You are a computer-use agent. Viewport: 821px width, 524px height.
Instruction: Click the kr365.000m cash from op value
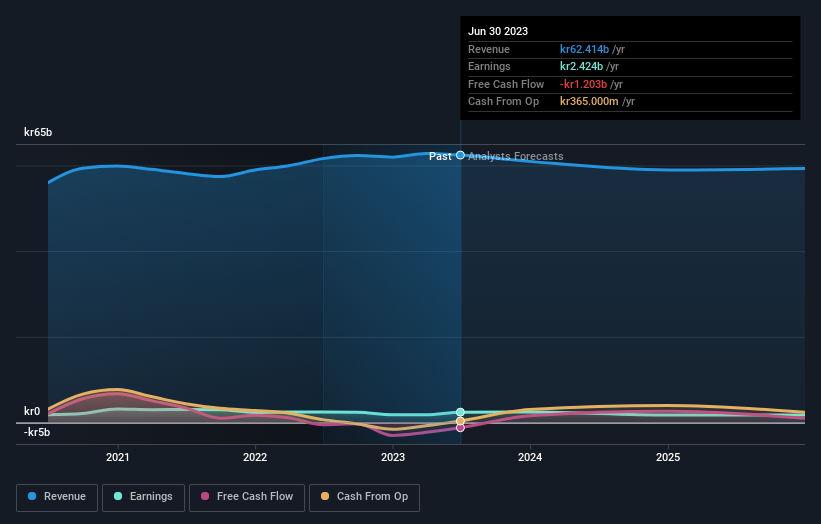click(x=589, y=102)
